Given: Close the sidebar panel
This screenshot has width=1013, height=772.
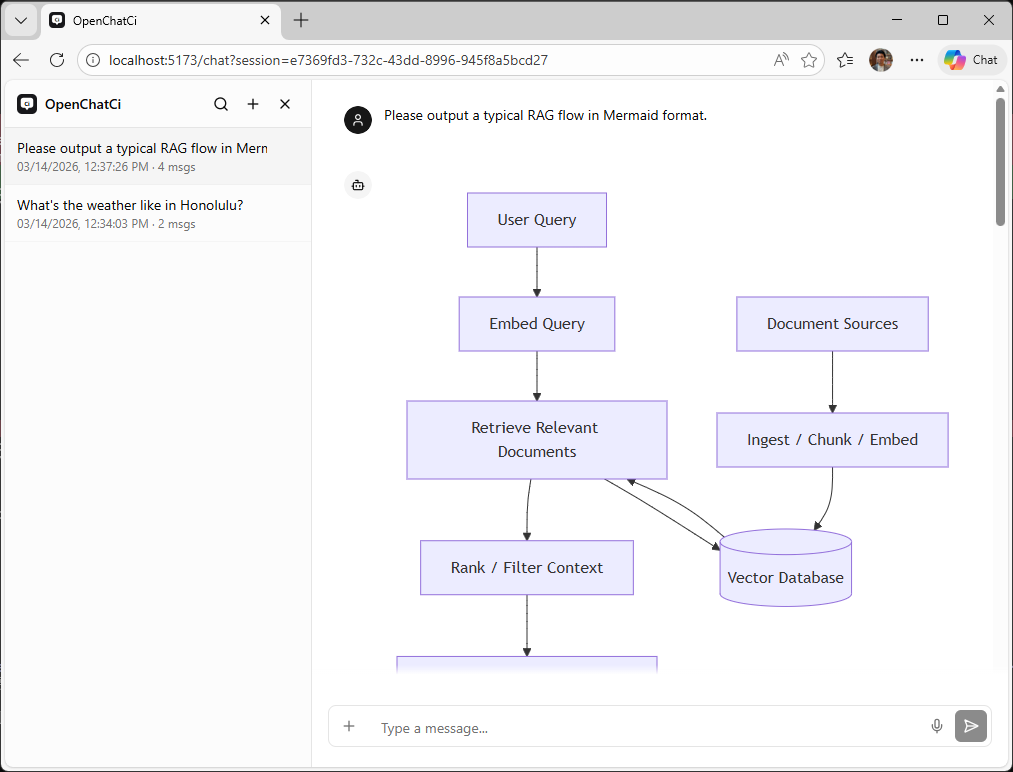Looking at the screenshot, I should tap(285, 104).
